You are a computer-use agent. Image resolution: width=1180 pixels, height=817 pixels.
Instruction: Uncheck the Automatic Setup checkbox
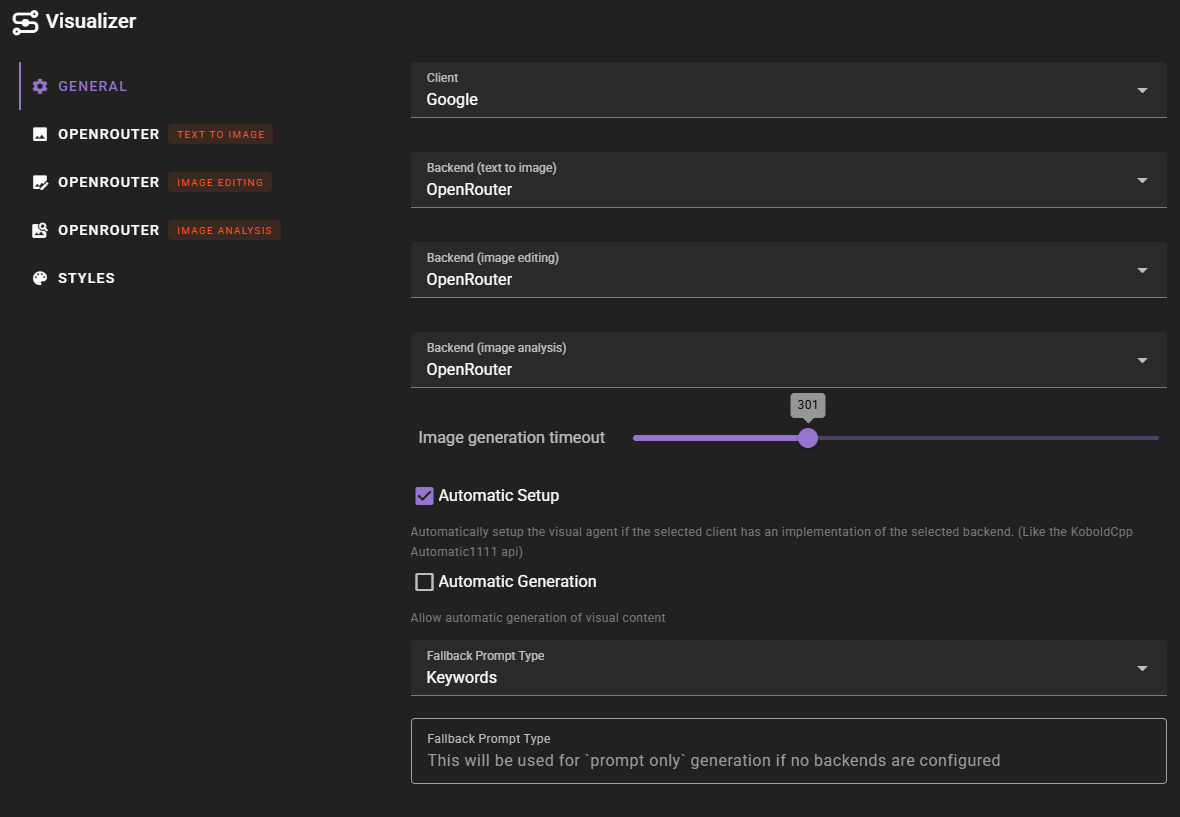click(424, 495)
